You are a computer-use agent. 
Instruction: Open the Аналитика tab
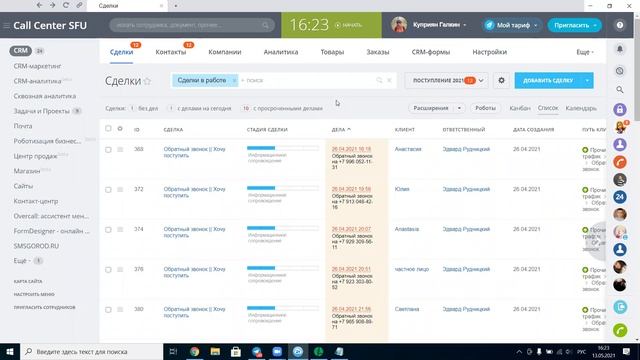281,52
